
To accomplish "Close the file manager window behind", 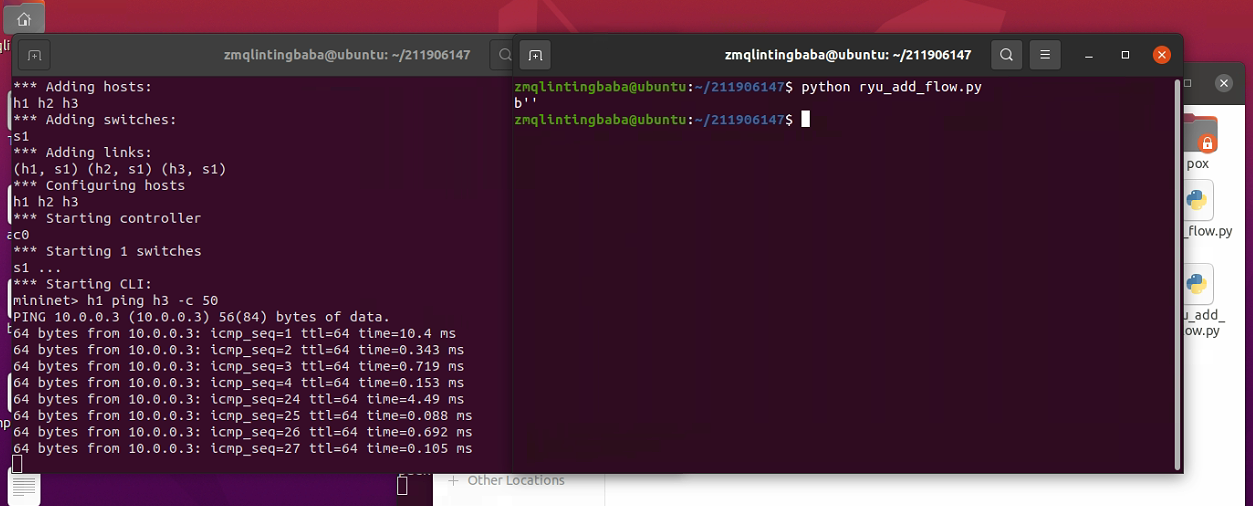I will coord(1223,84).
